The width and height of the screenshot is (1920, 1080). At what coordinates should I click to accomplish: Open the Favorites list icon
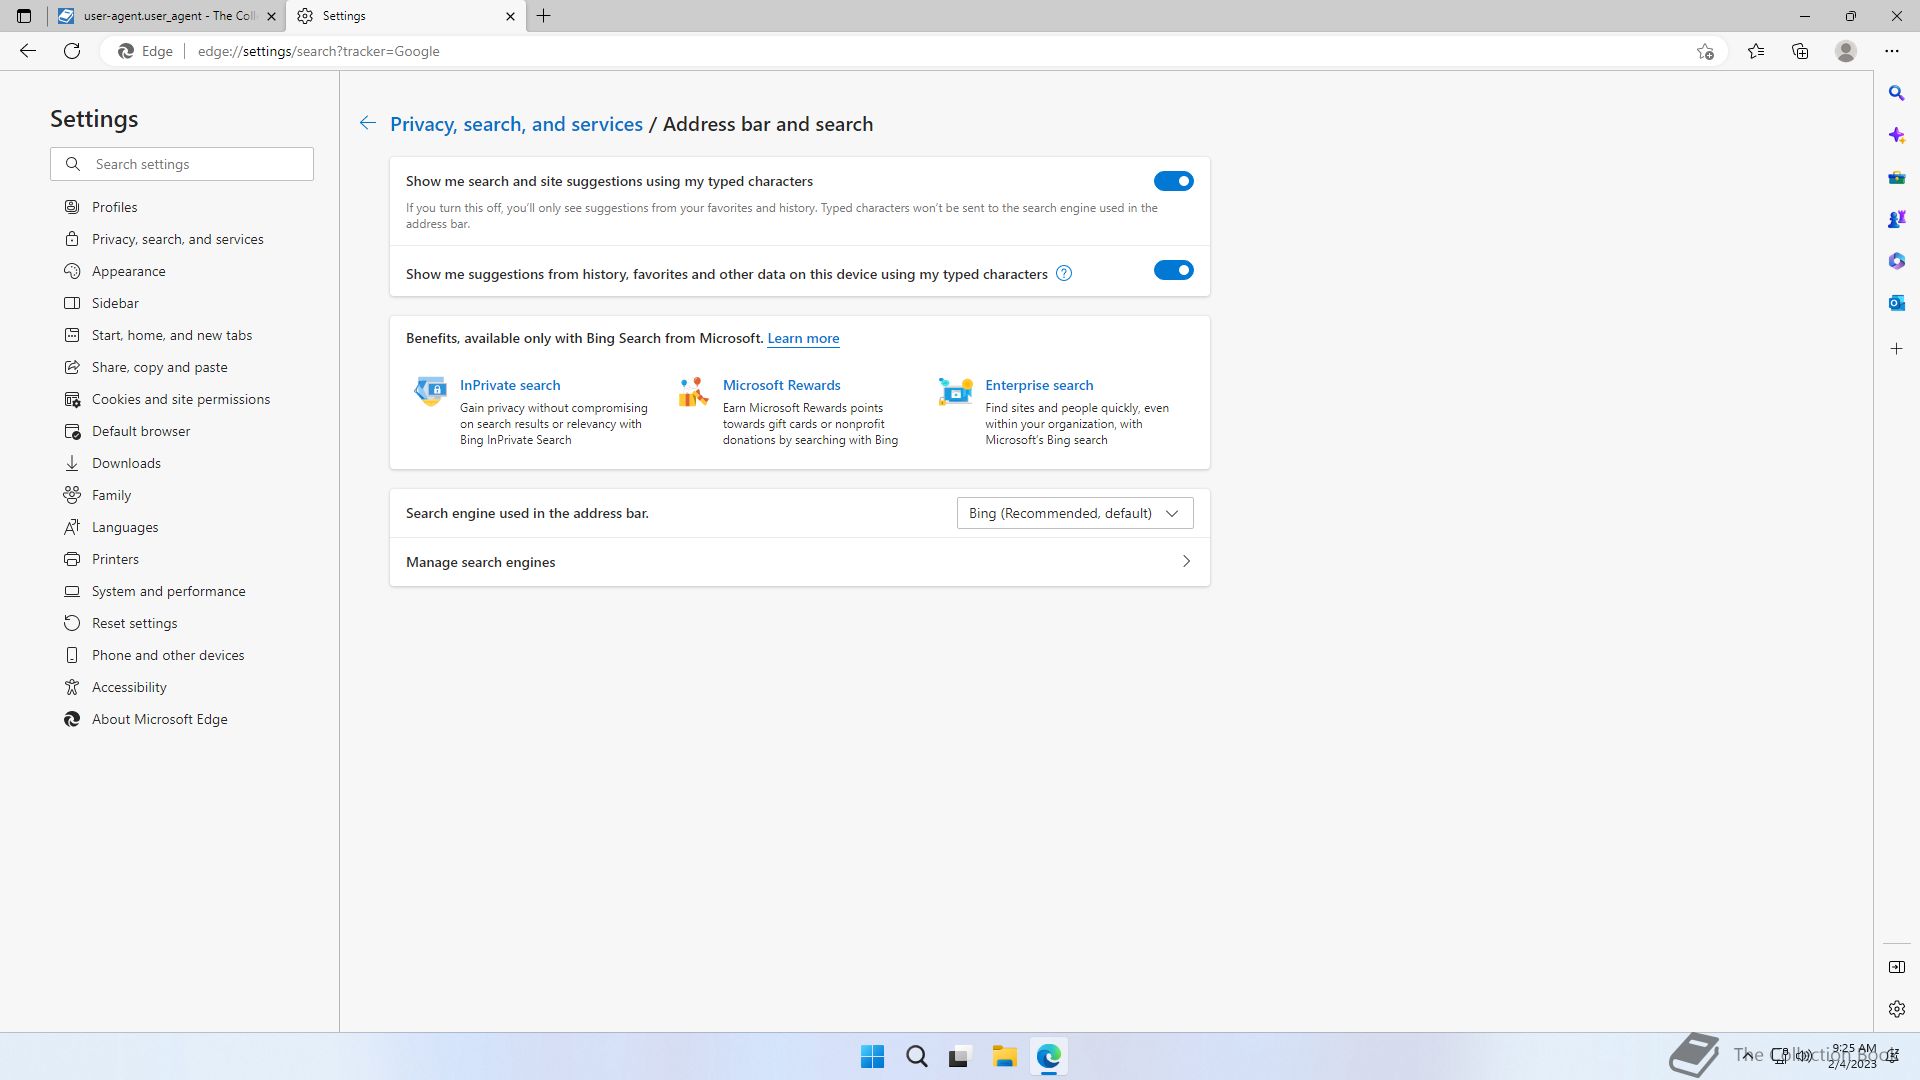click(1756, 51)
